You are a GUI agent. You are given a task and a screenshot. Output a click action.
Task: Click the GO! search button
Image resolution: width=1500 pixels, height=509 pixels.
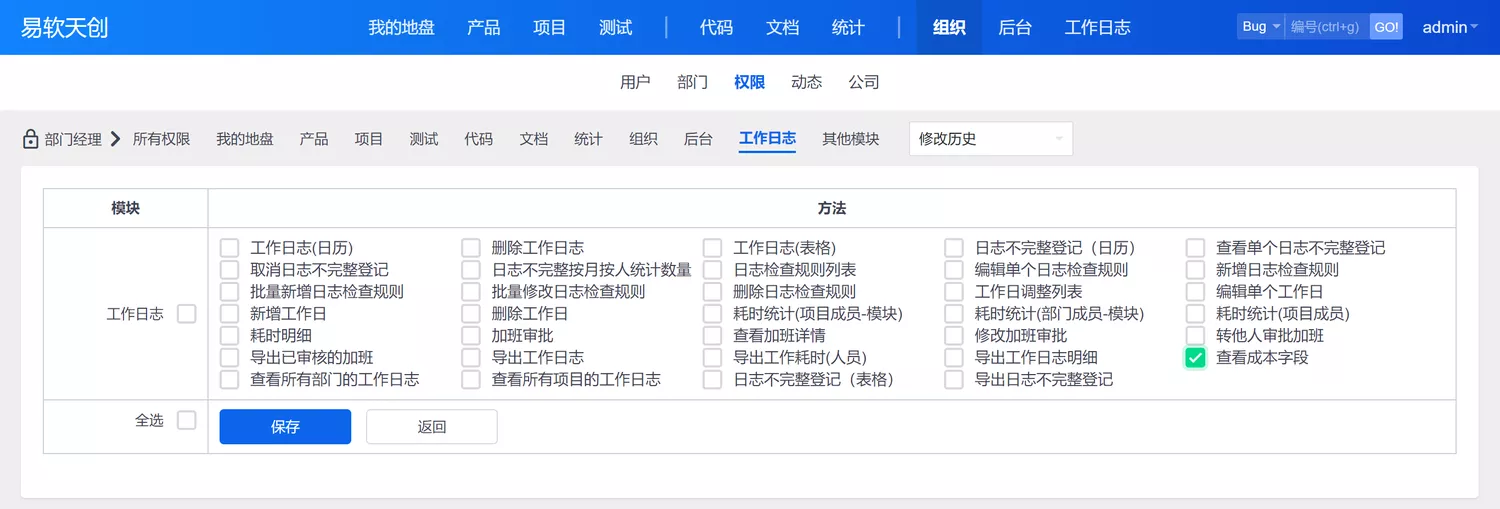pyautogui.click(x=1386, y=27)
